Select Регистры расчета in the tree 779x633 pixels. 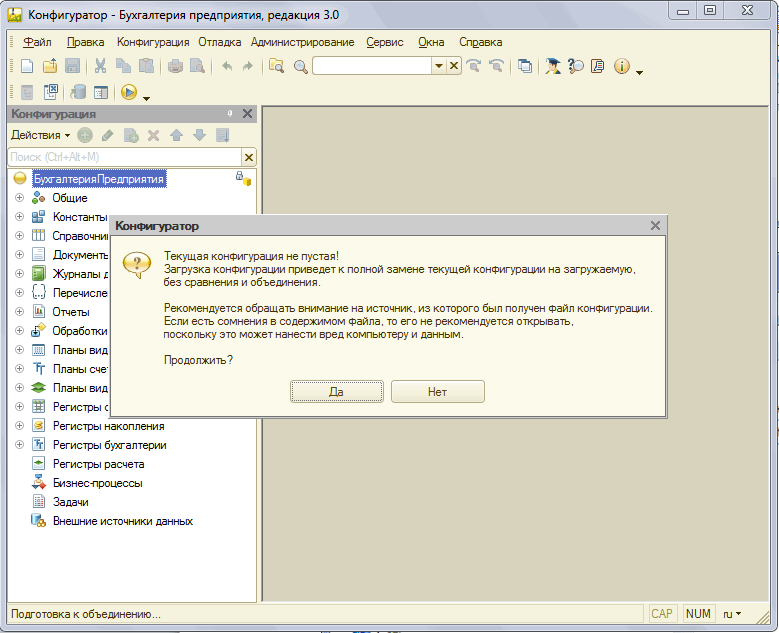pos(98,464)
